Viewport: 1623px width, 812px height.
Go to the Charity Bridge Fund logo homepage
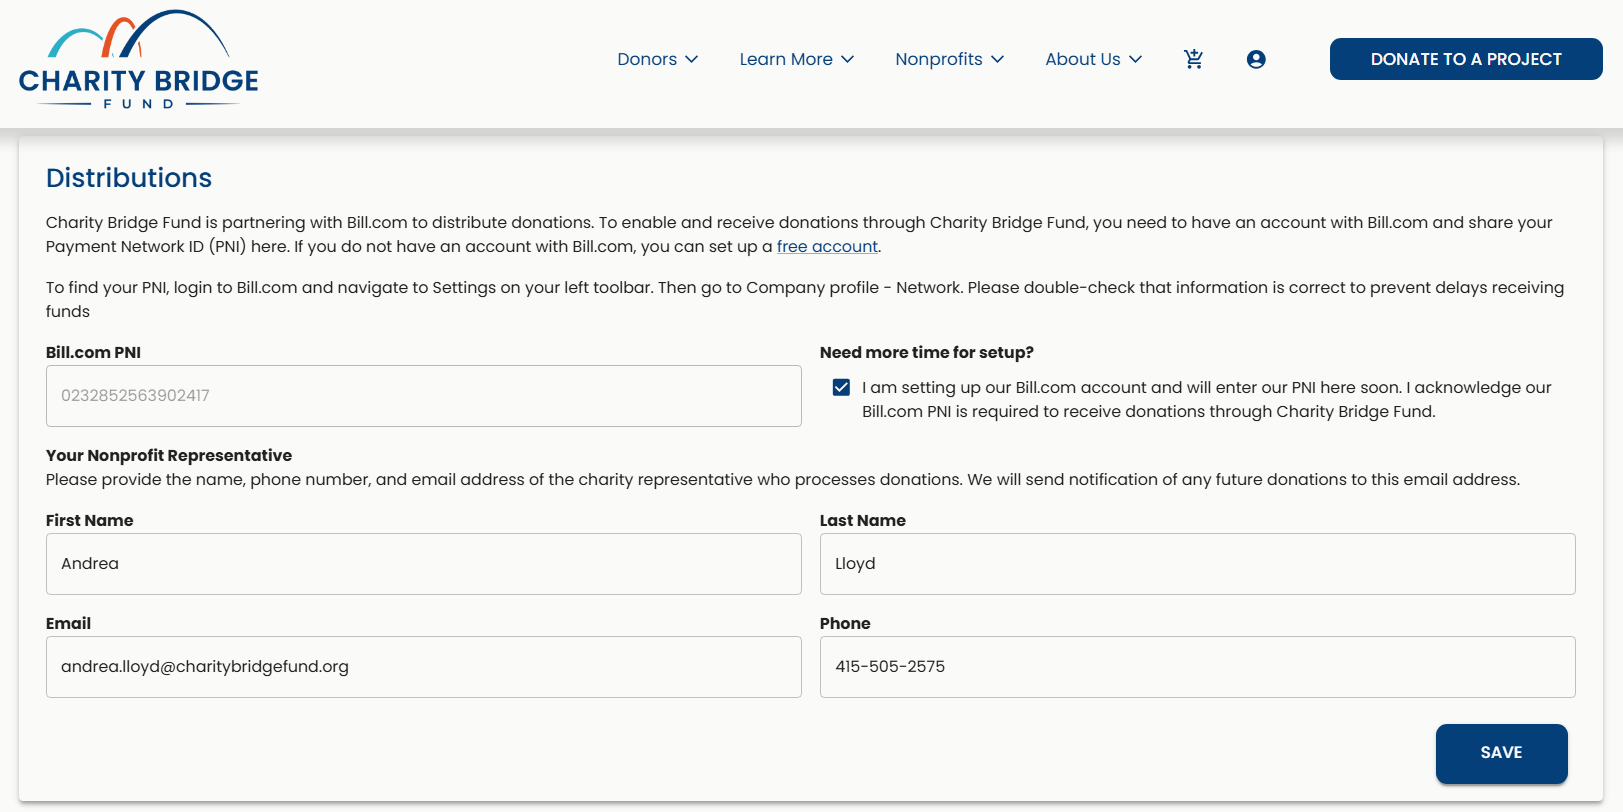tap(139, 60)
